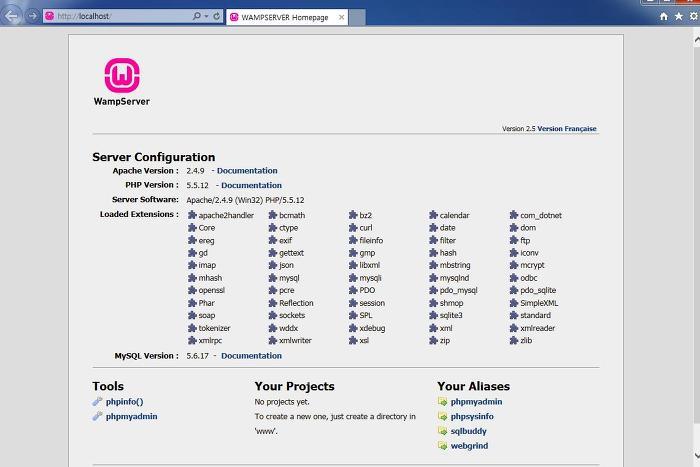The height and width of the screenshot is (467, 700).
Task: Click folder icon beside phpsysinfo alias
Action: point(442,416)
